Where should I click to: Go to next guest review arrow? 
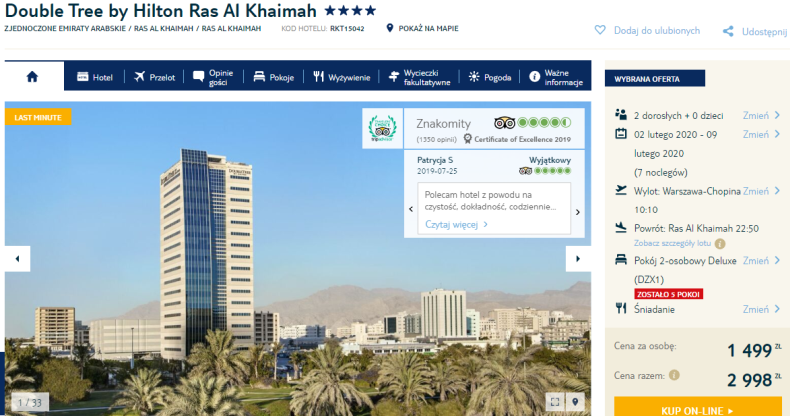(x=578, y=212)
